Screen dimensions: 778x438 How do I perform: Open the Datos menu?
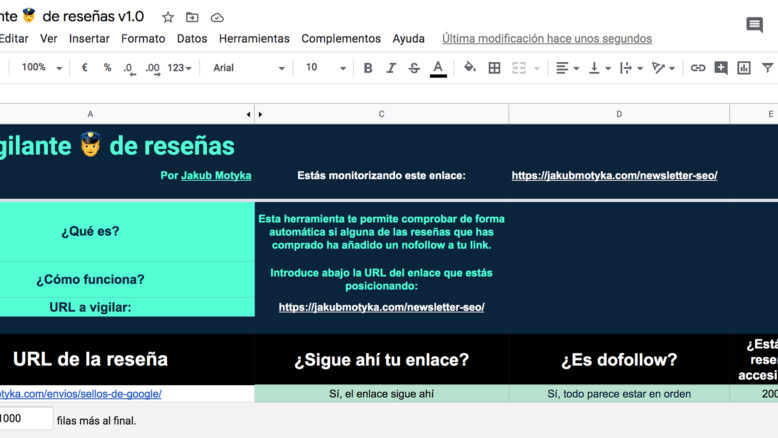point(192,39)
